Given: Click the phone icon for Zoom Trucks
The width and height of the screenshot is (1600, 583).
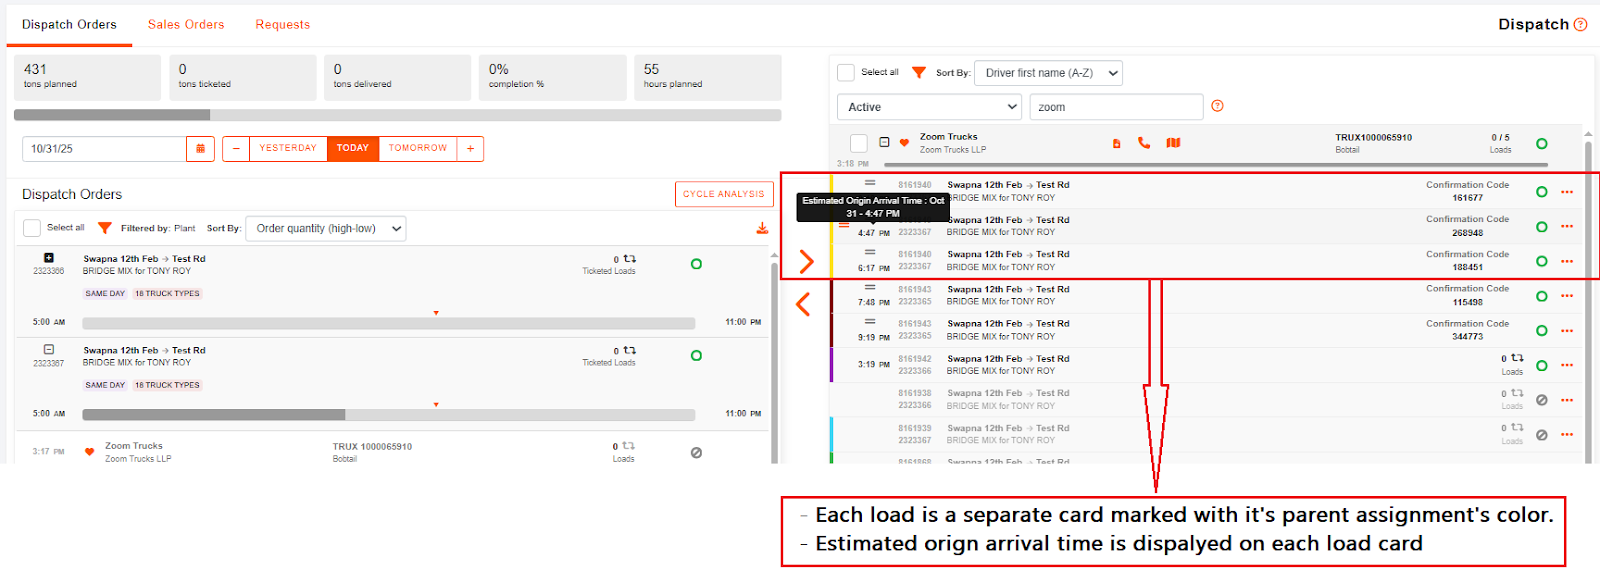Looking at the screenshot, I should coord(1144,143).
